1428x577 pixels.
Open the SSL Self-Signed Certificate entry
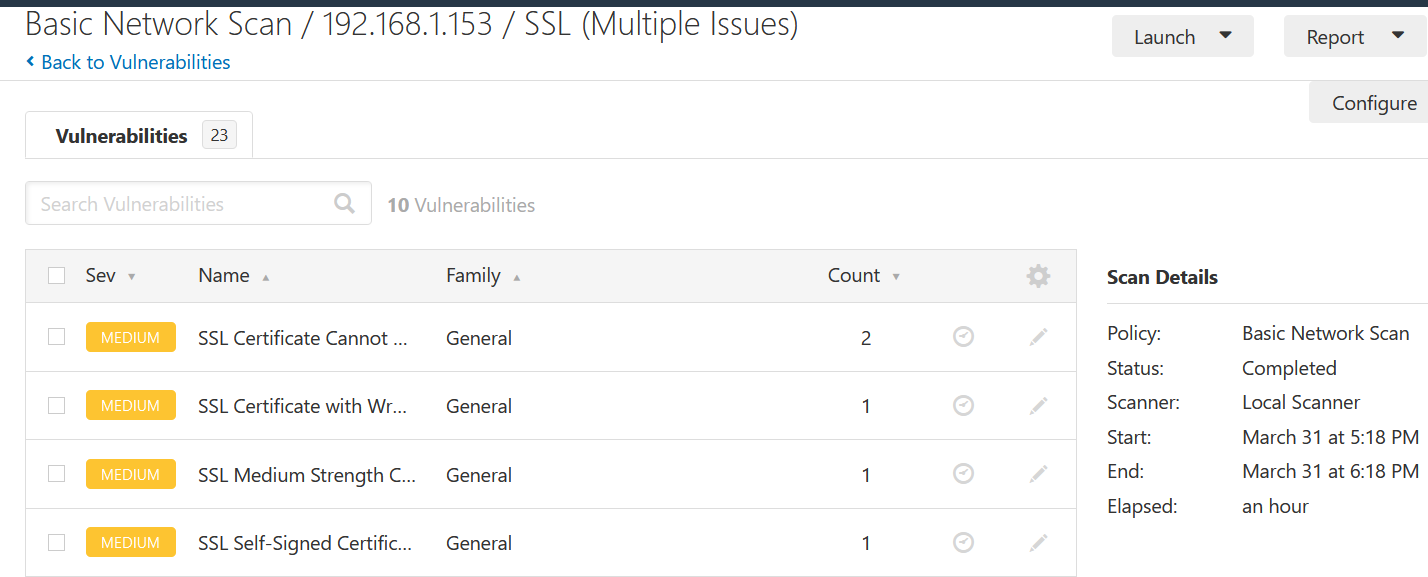point(304,543)
